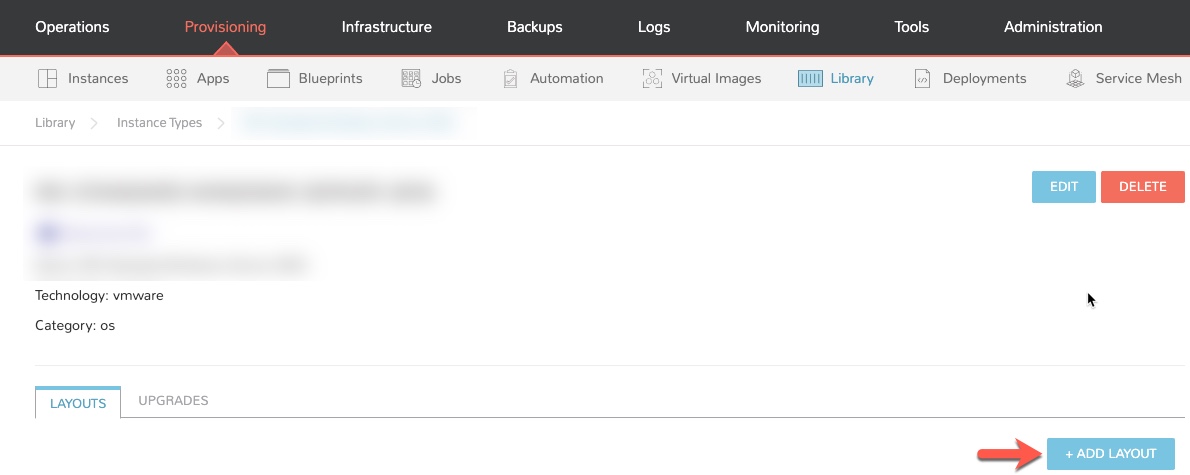Screen dimensions: 1190x475
Task: Click the Virtual Images icon
Action: tap(652, 78)
